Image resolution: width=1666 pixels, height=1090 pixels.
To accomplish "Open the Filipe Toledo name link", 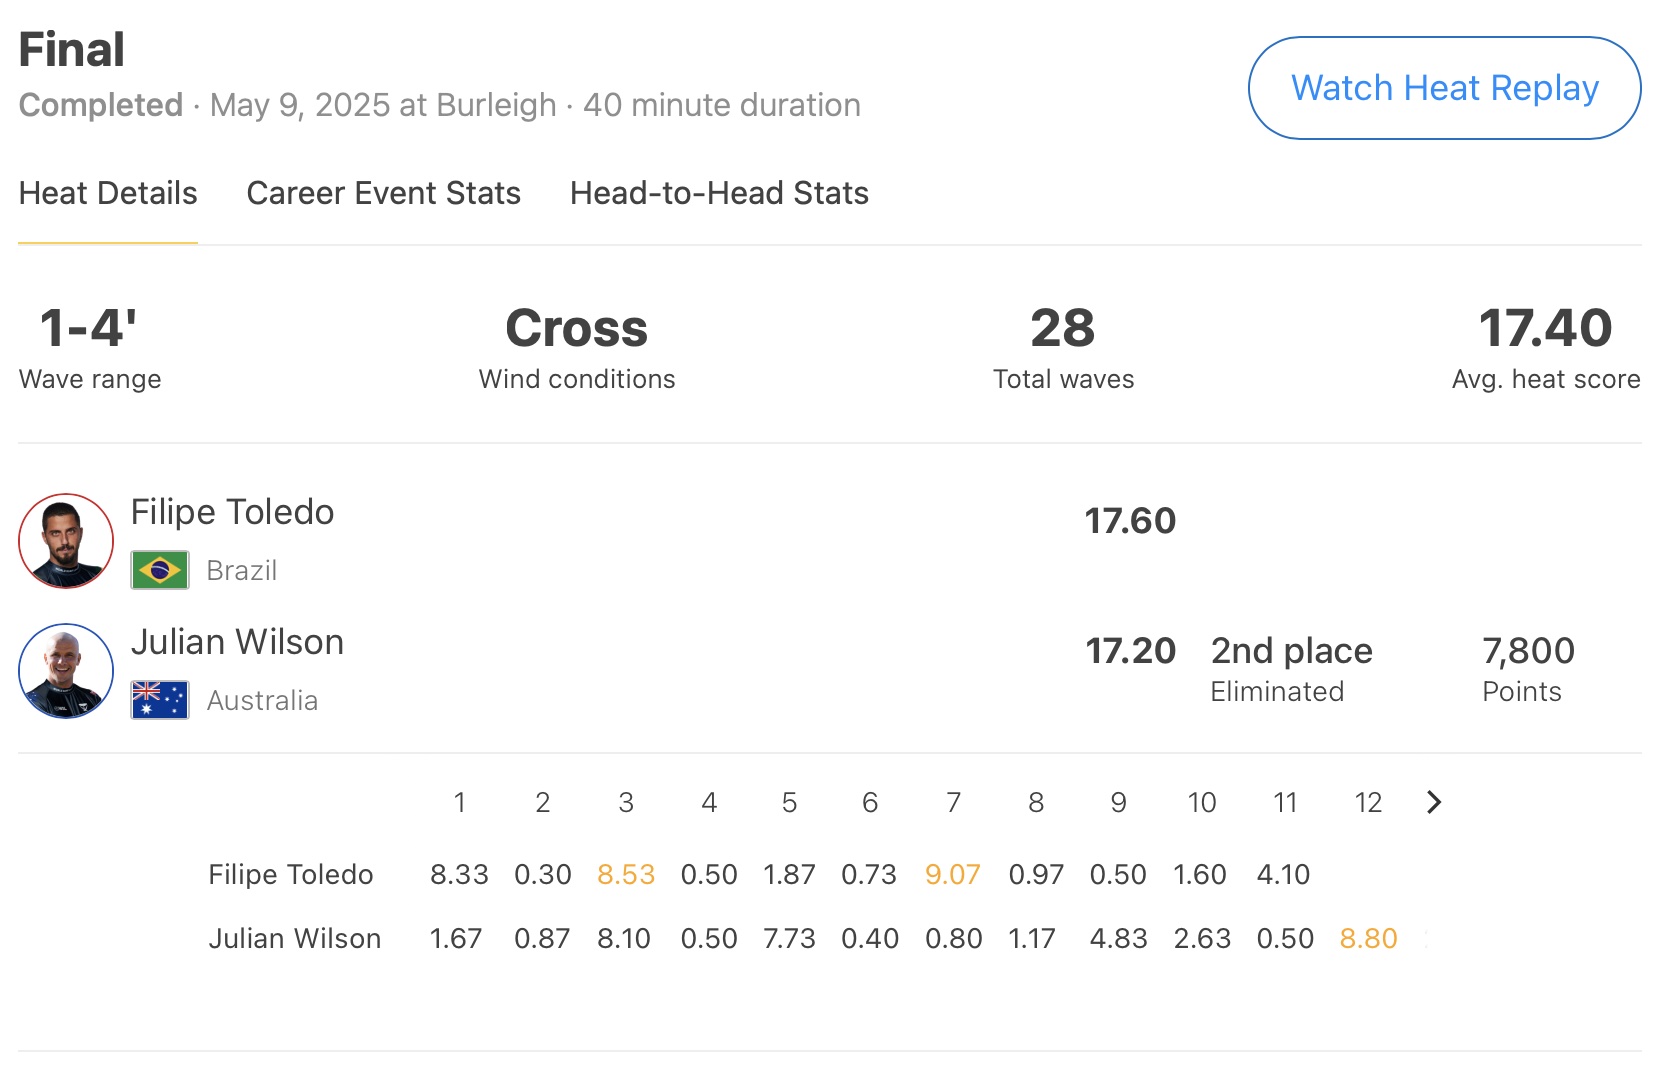I will pos(232,512).
